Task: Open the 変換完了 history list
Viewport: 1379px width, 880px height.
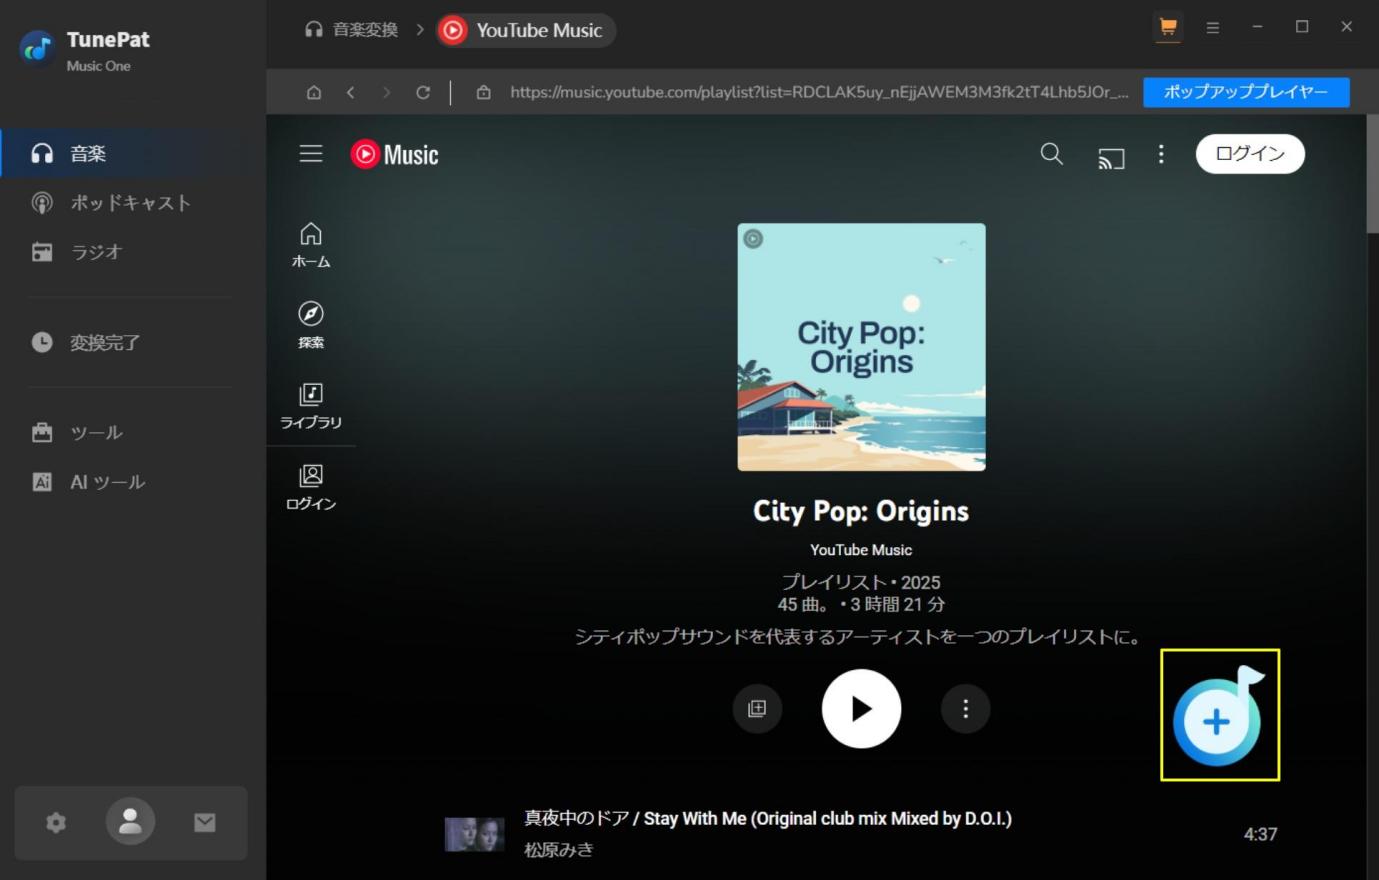Action: [x=133, y=342]
